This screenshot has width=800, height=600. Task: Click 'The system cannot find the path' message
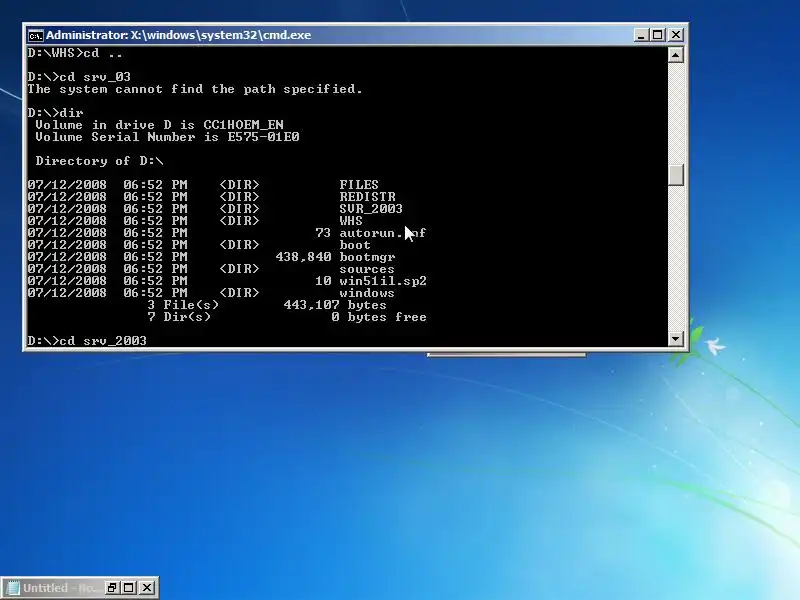click(195, 89)
